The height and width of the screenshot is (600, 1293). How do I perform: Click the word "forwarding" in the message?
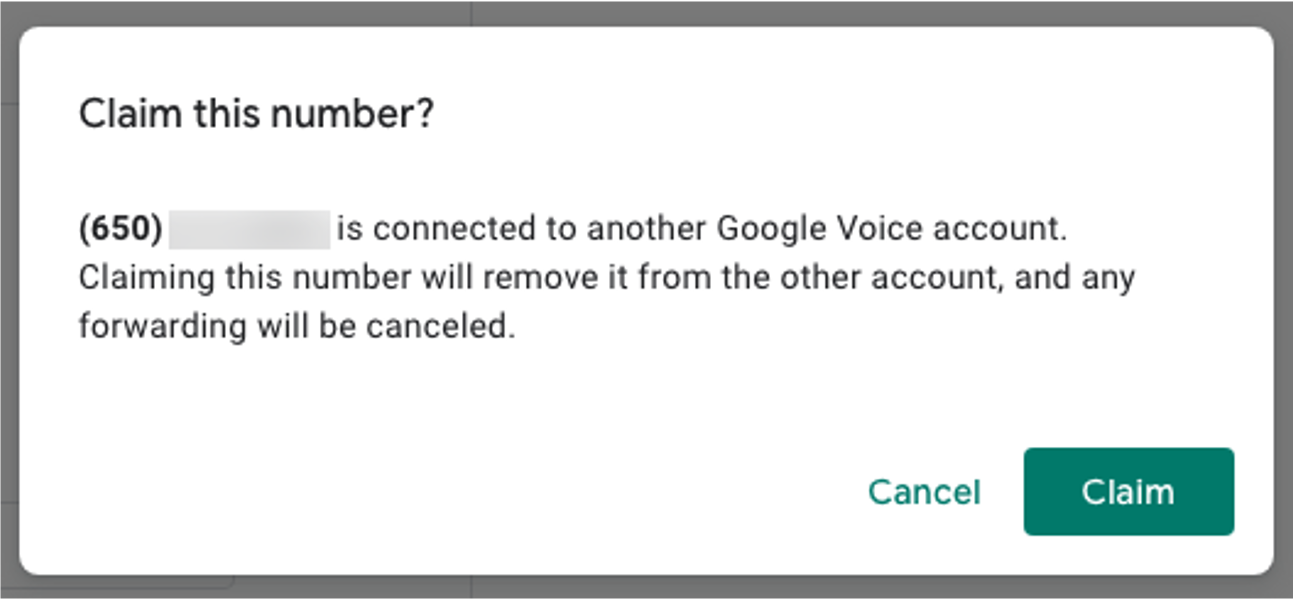[159, 326]
